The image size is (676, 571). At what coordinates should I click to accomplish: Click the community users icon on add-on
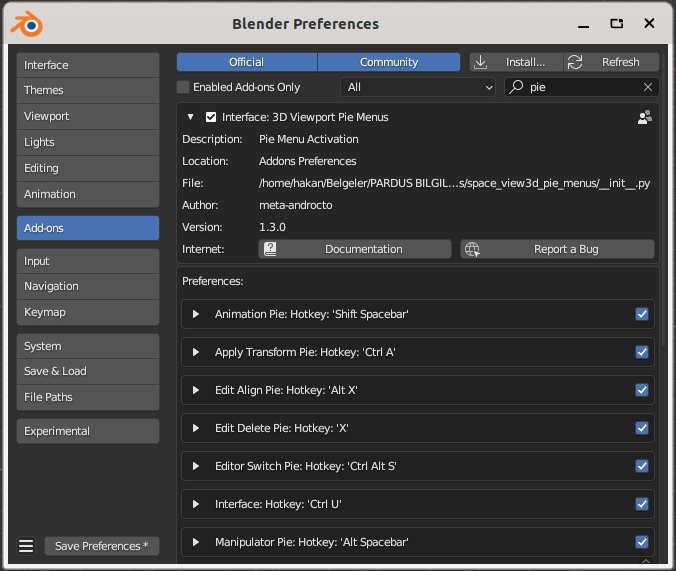644,117
